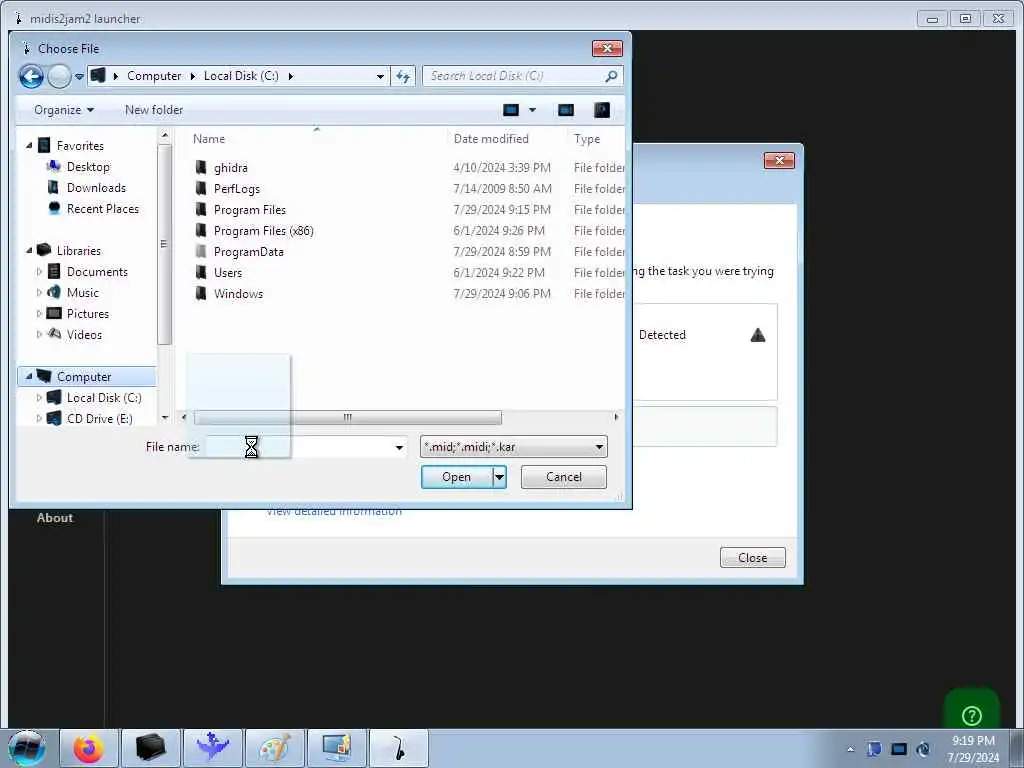Open About in midis2jam2 launcher sidebar

tap(55, 518)
